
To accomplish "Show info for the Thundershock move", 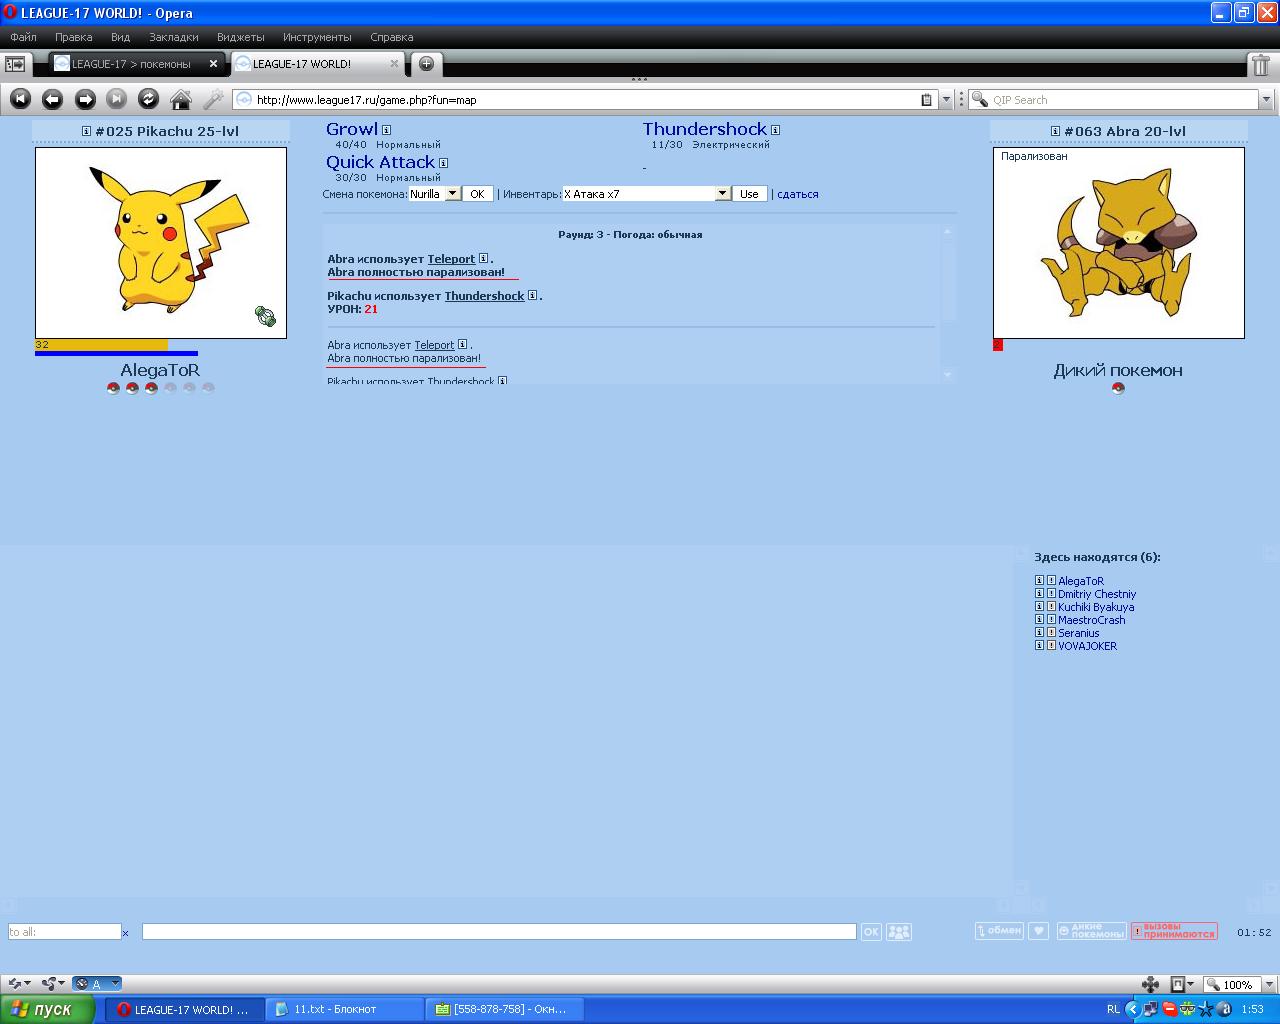I will [x=775, y=130].
